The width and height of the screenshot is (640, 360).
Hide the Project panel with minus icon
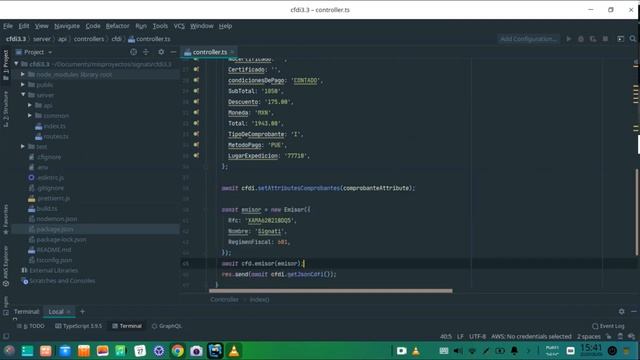[x=173, y=52]
